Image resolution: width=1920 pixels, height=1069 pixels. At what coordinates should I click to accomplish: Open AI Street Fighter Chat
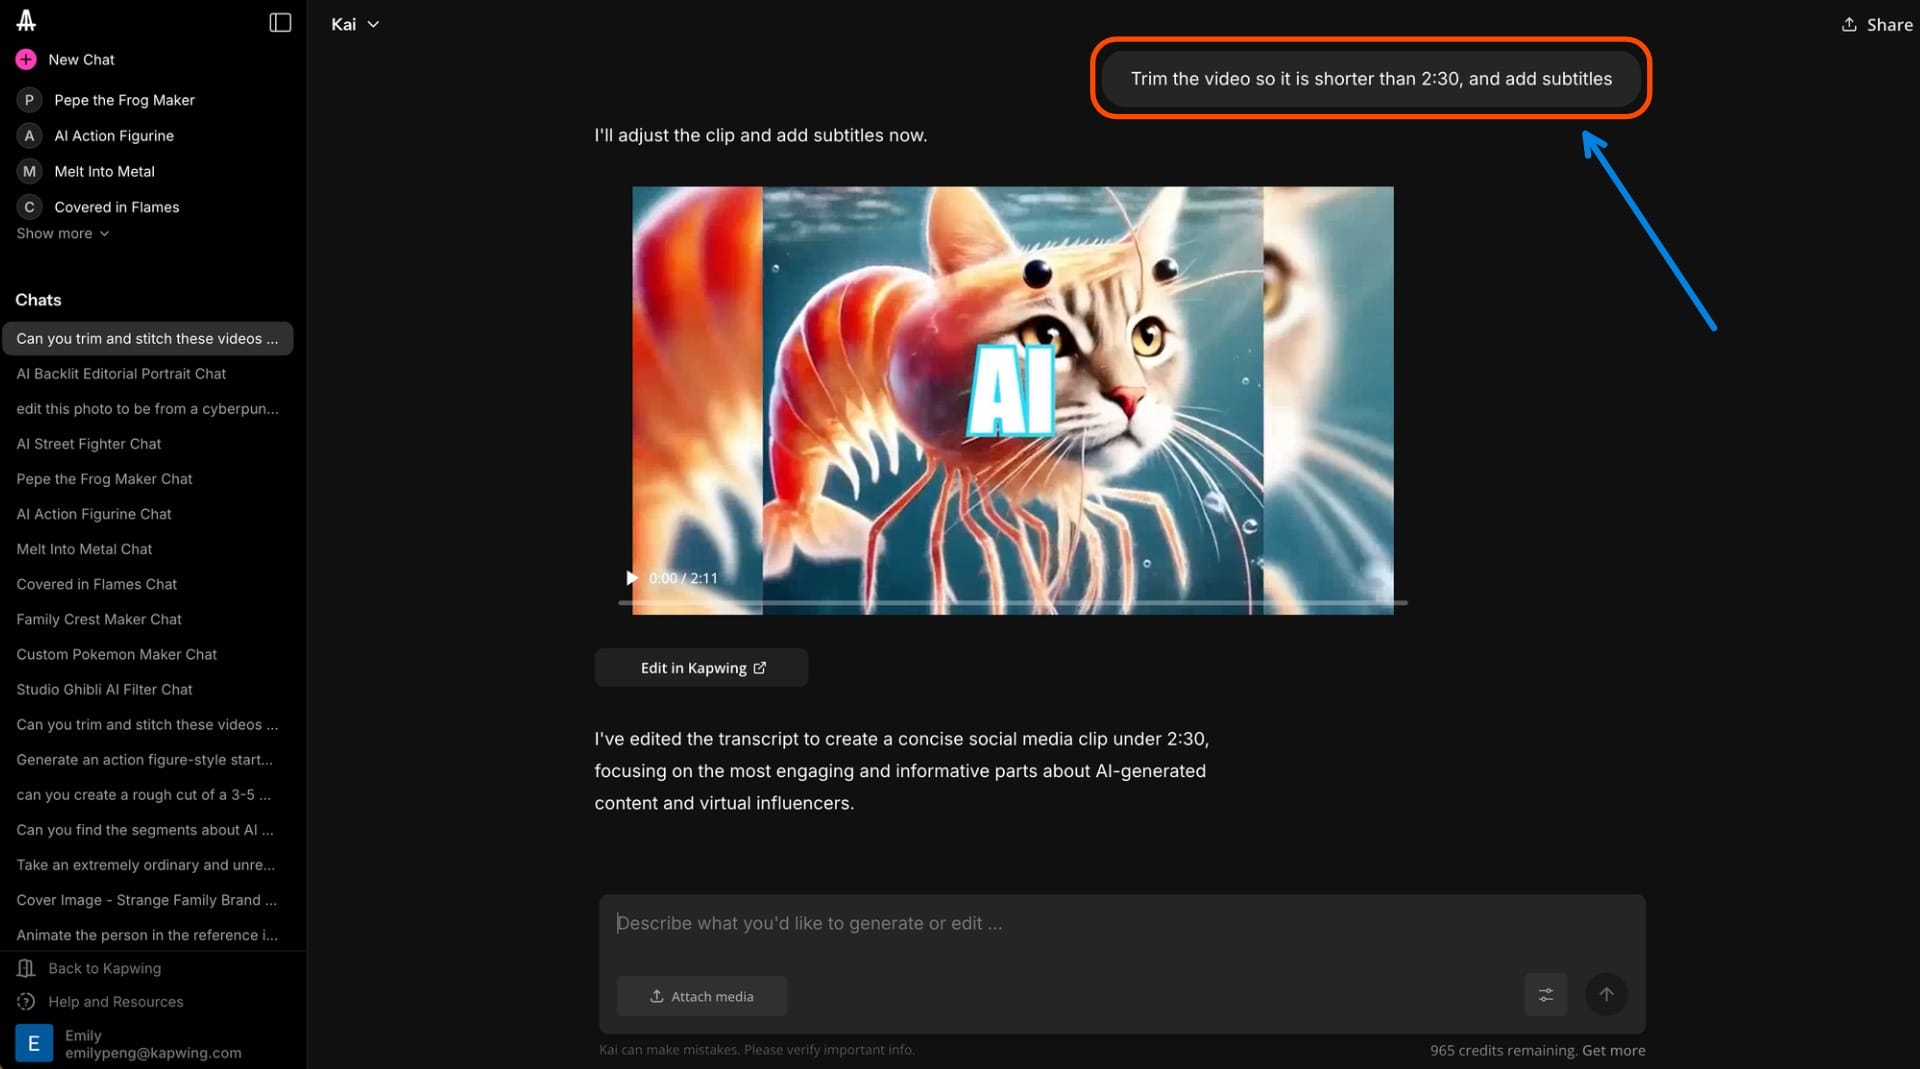88,443
